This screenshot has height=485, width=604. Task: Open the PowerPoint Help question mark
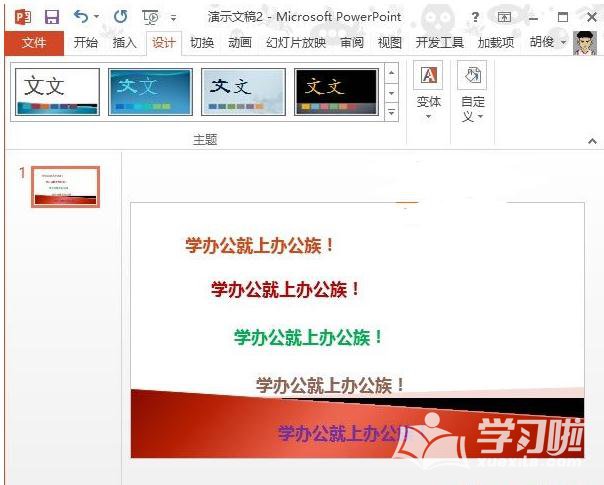(475, 17)
